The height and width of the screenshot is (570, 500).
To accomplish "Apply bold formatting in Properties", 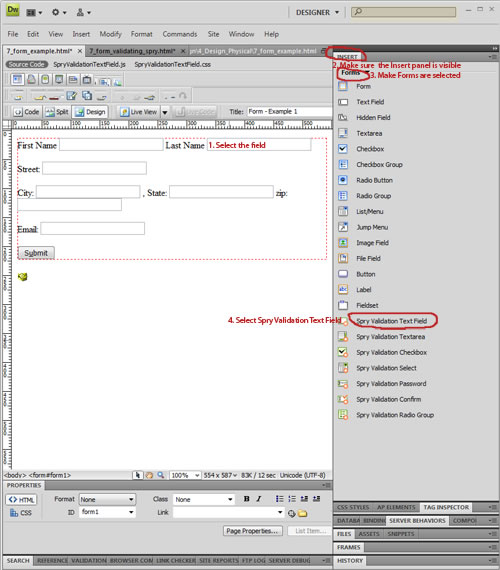I will pyautogui.click(x=247, y=499).
